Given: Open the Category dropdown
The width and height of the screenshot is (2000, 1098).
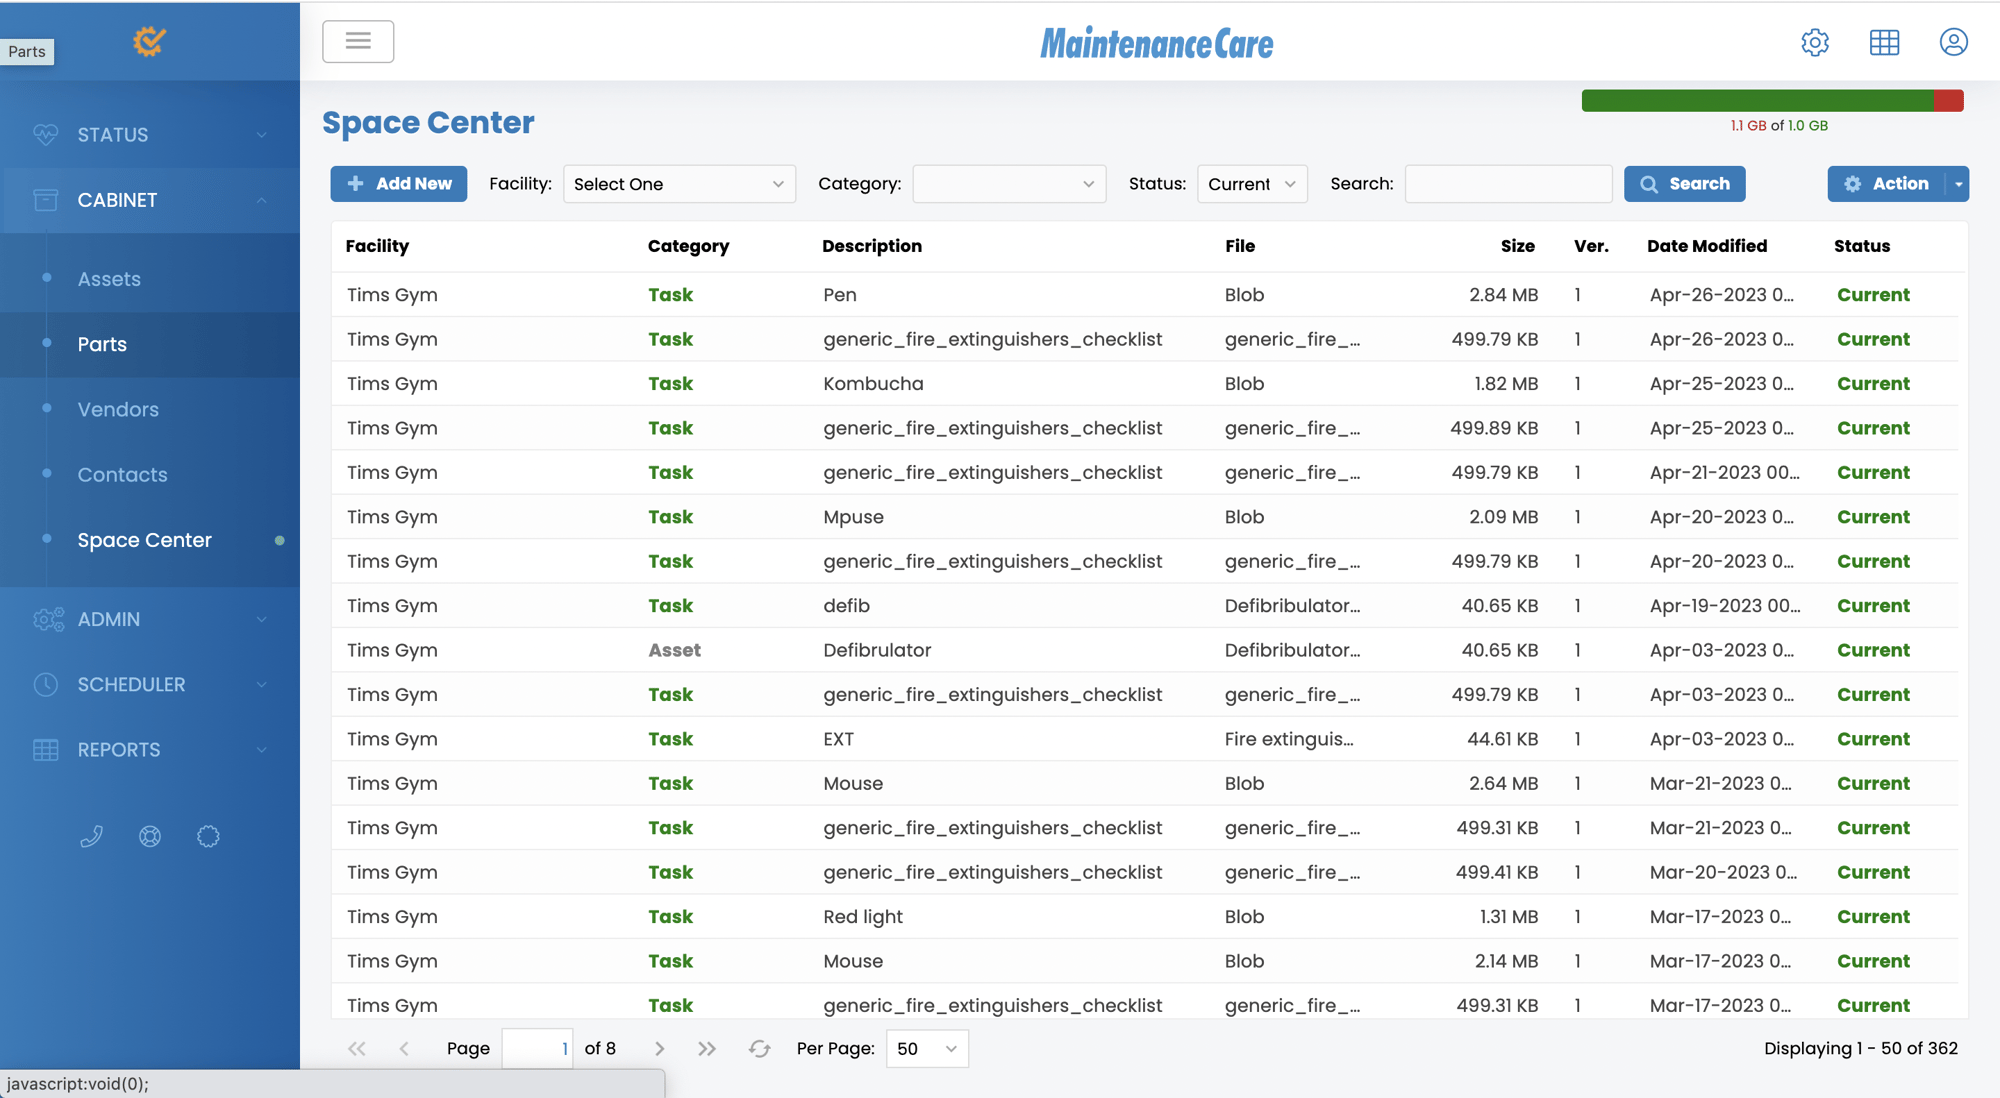Looking at the screenshot, I should pyautogui.click(x=1009, y=184).
